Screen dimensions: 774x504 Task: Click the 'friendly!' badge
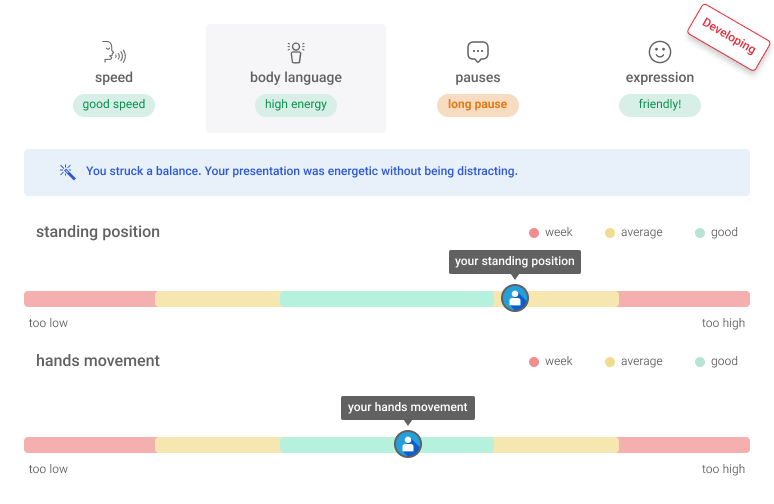(x=660, y=105)
